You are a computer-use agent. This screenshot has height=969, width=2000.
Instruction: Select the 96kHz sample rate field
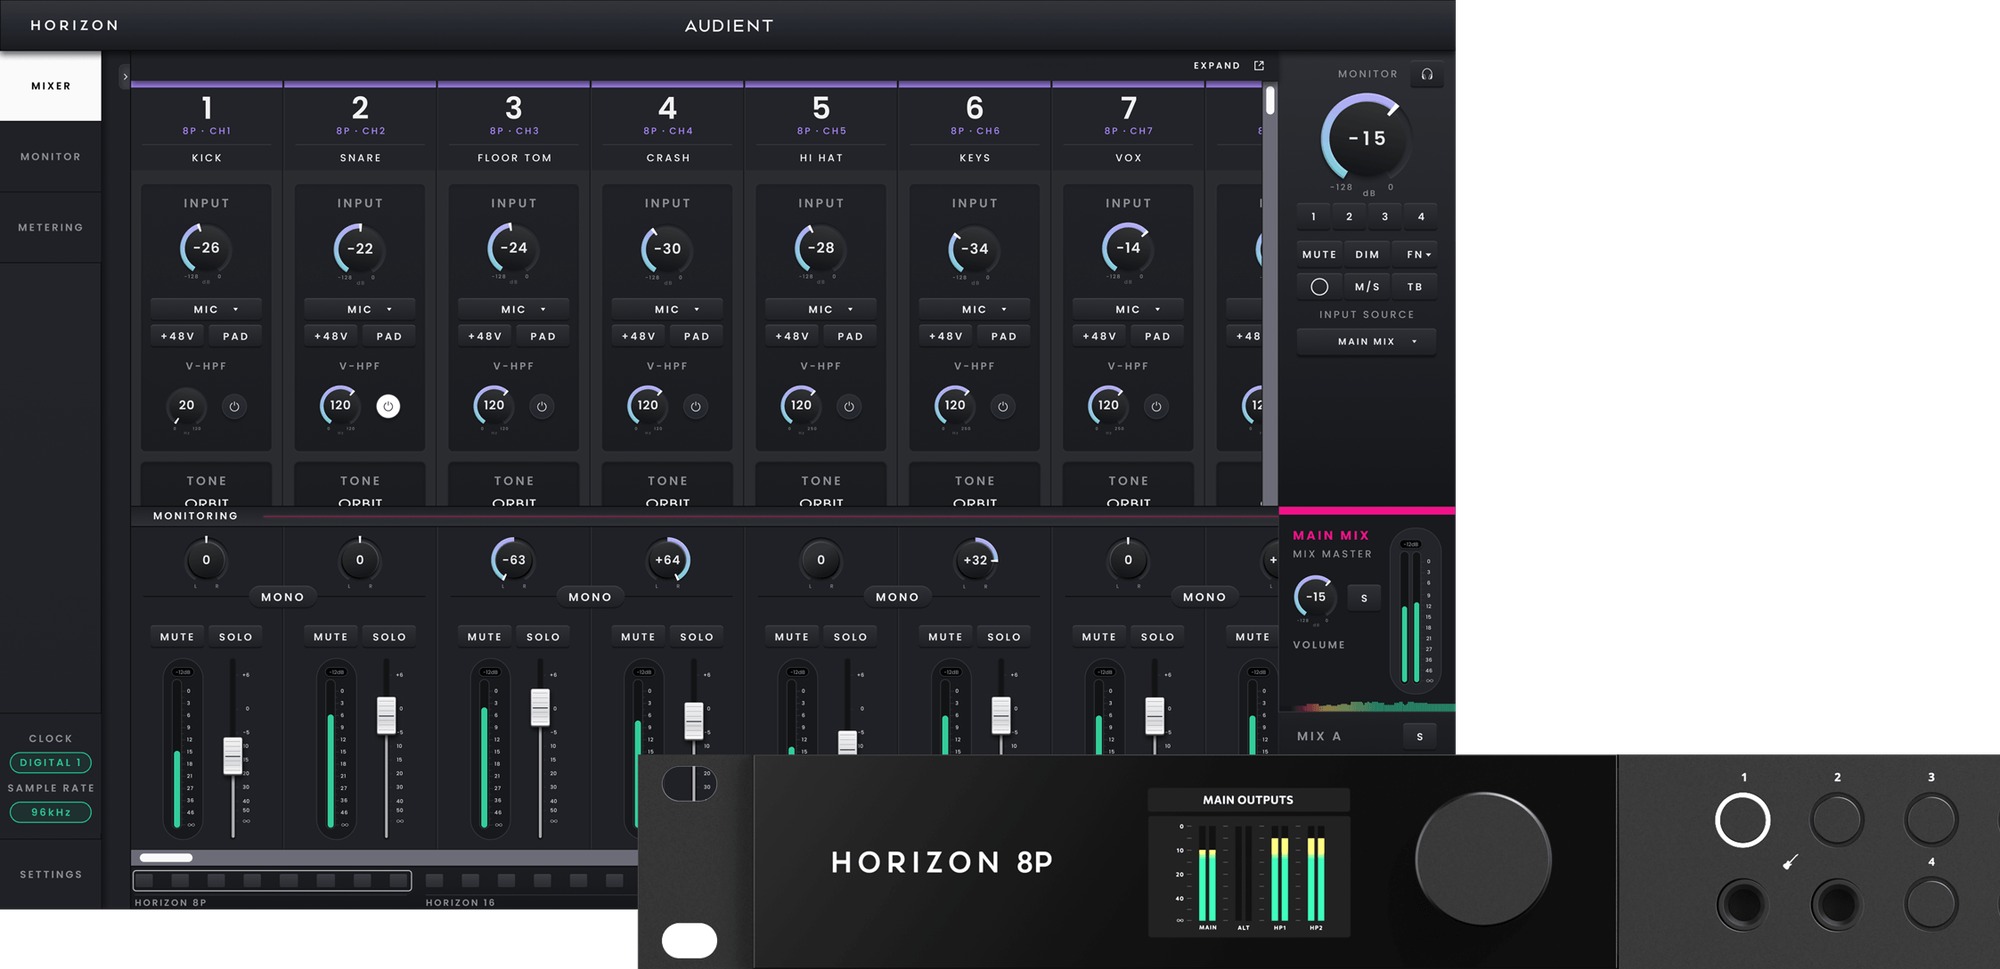(x=50, y=812)
